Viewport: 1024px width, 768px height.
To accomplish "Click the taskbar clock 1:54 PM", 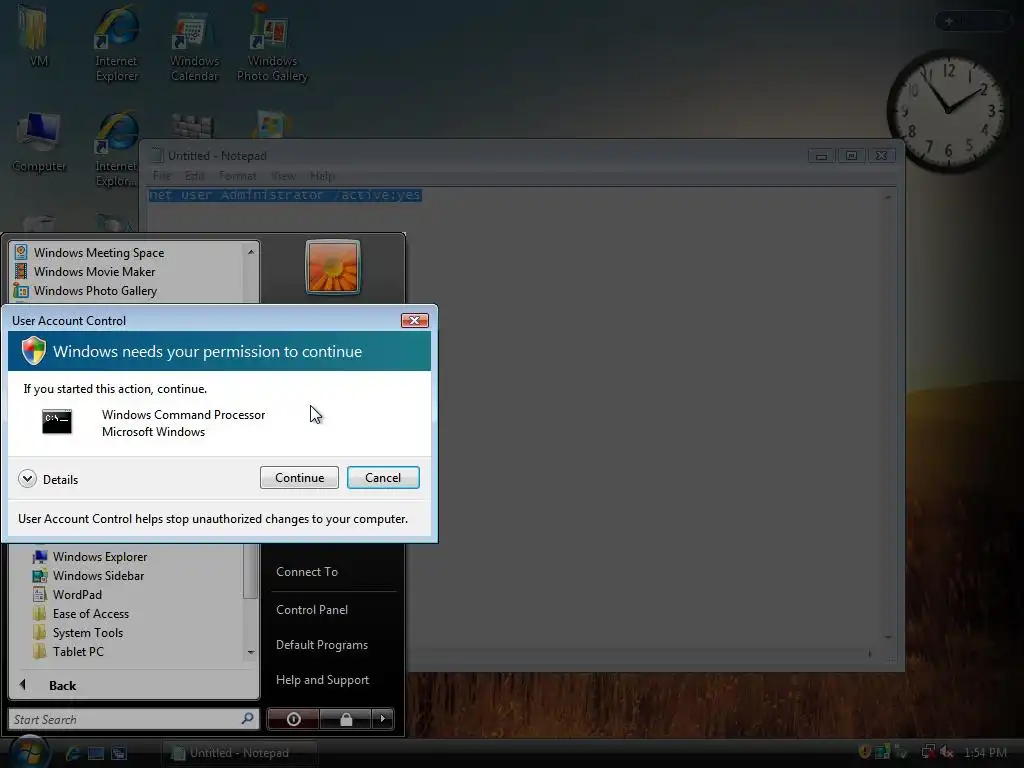I will click(x=985, y=752).
